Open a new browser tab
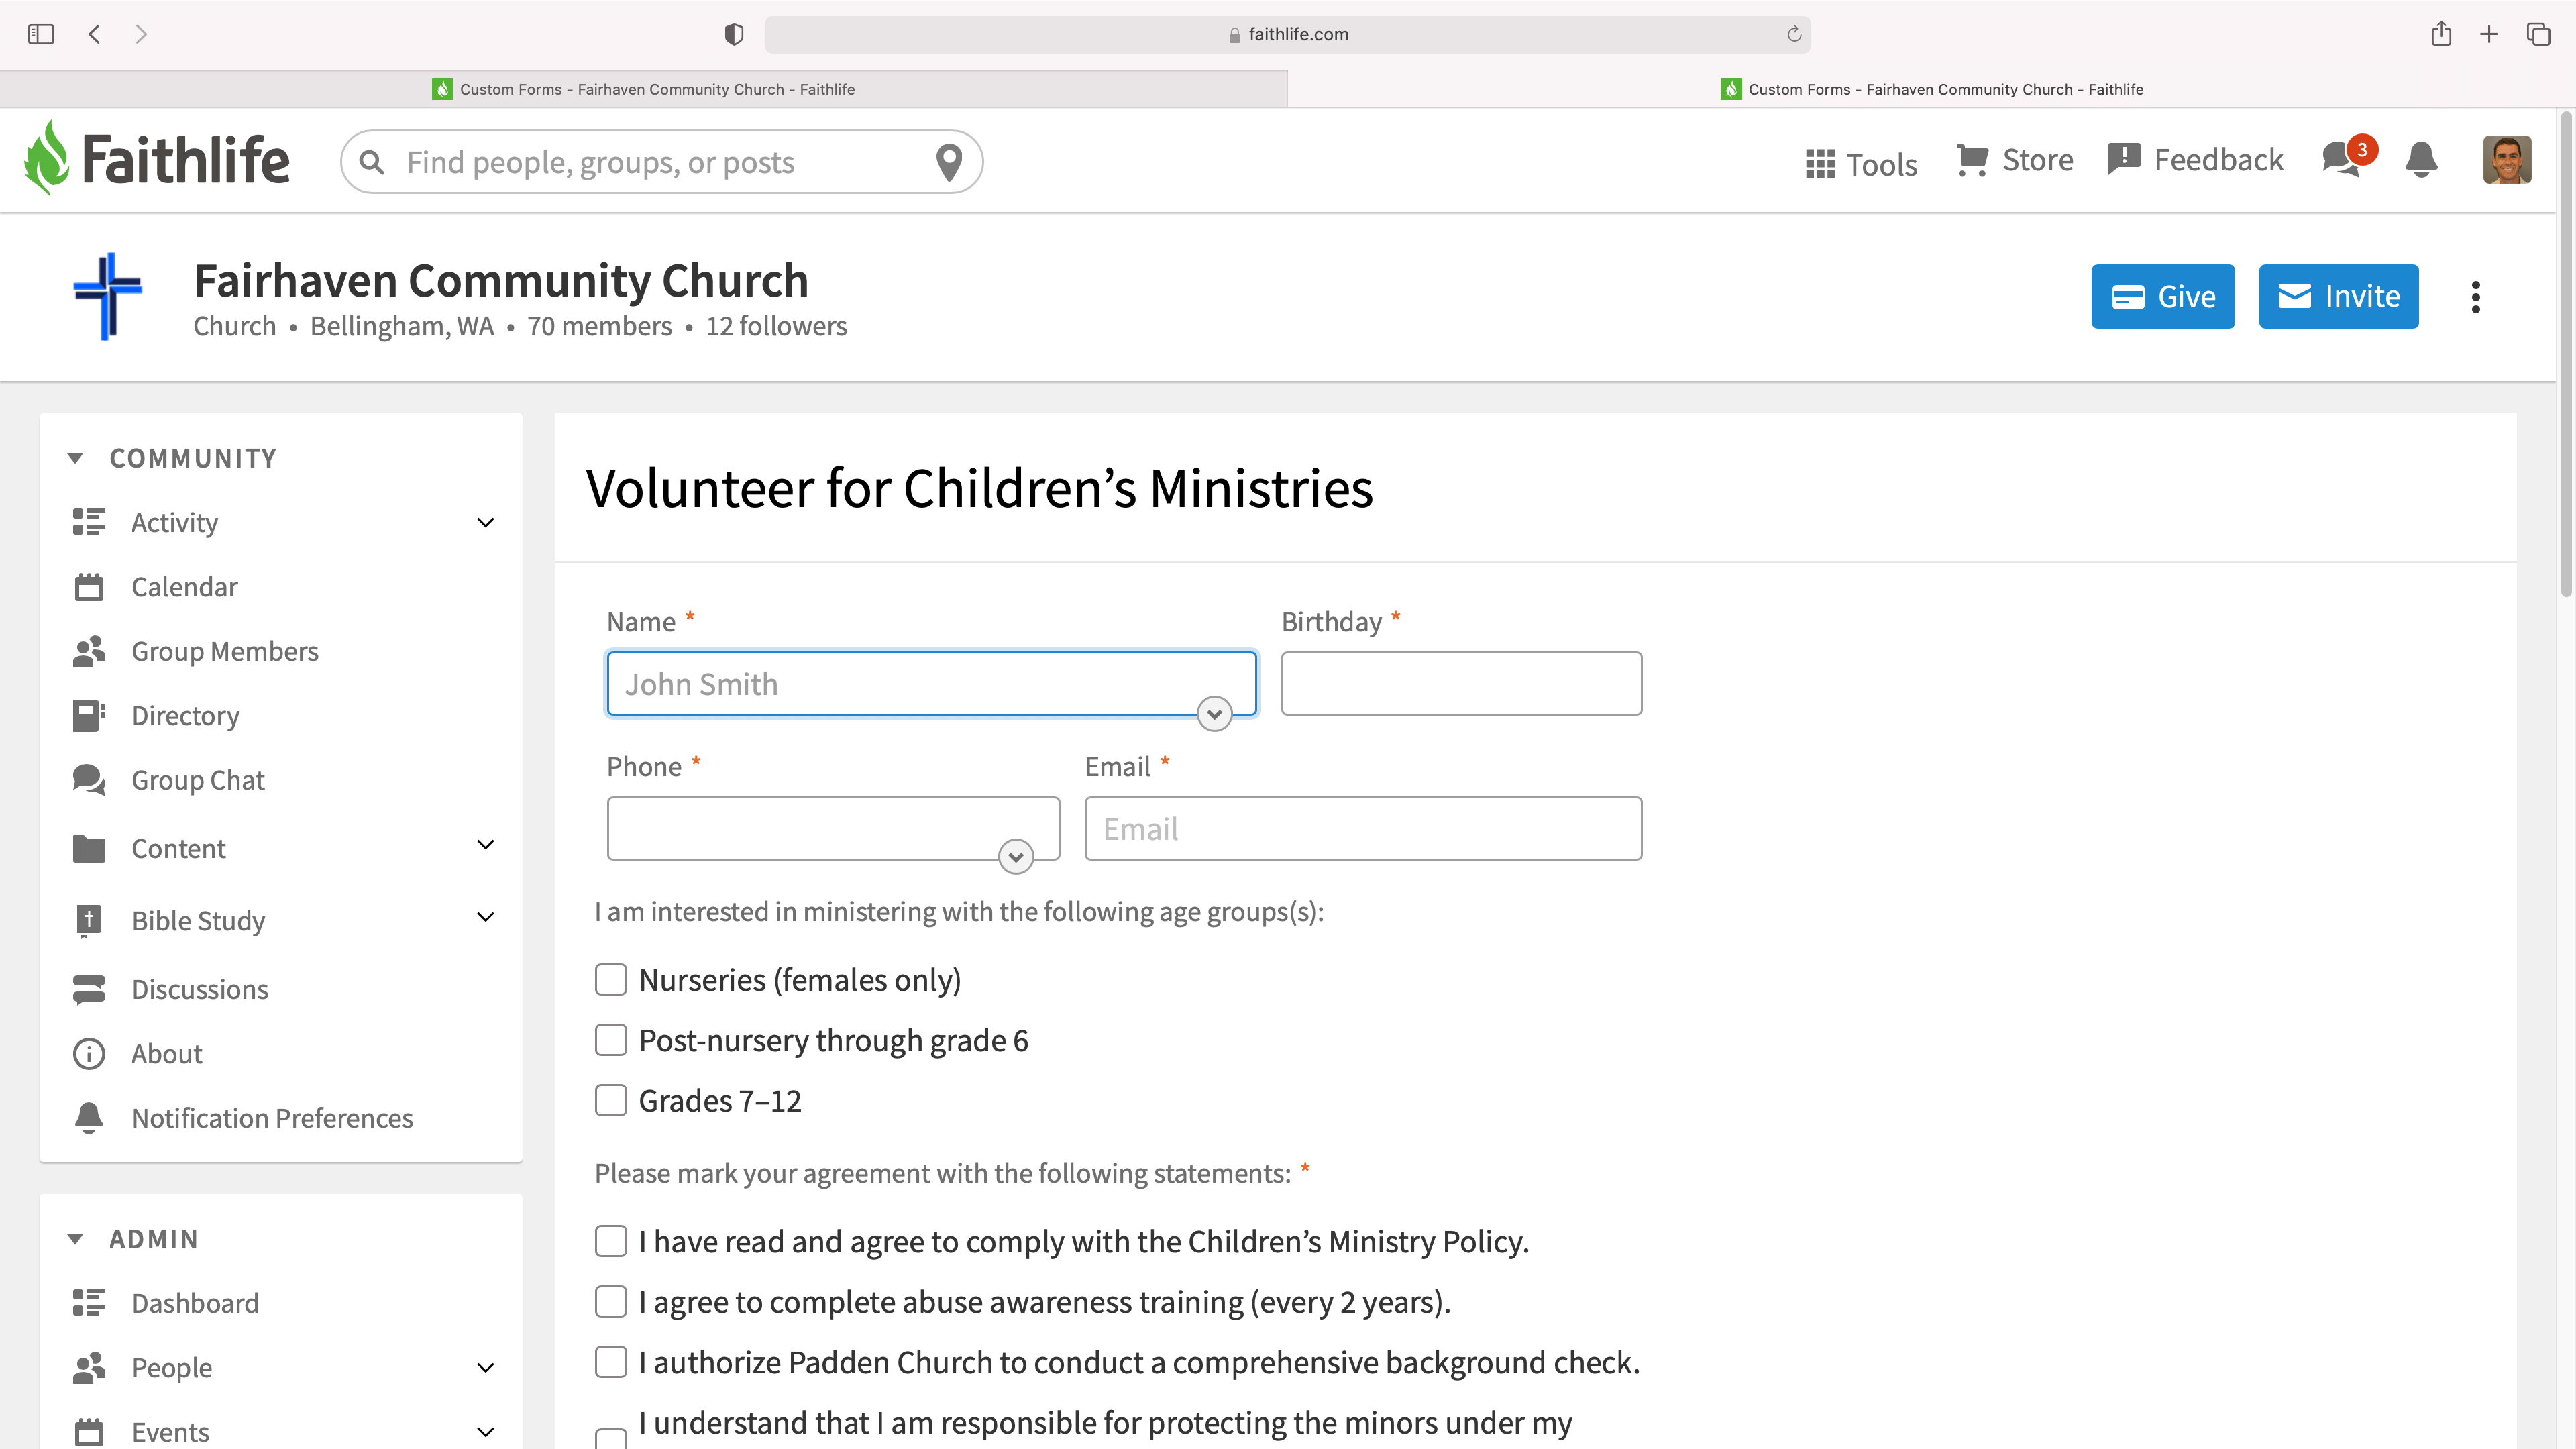This screenshot has width=2576, height=1449. (x=2489, y=34)
